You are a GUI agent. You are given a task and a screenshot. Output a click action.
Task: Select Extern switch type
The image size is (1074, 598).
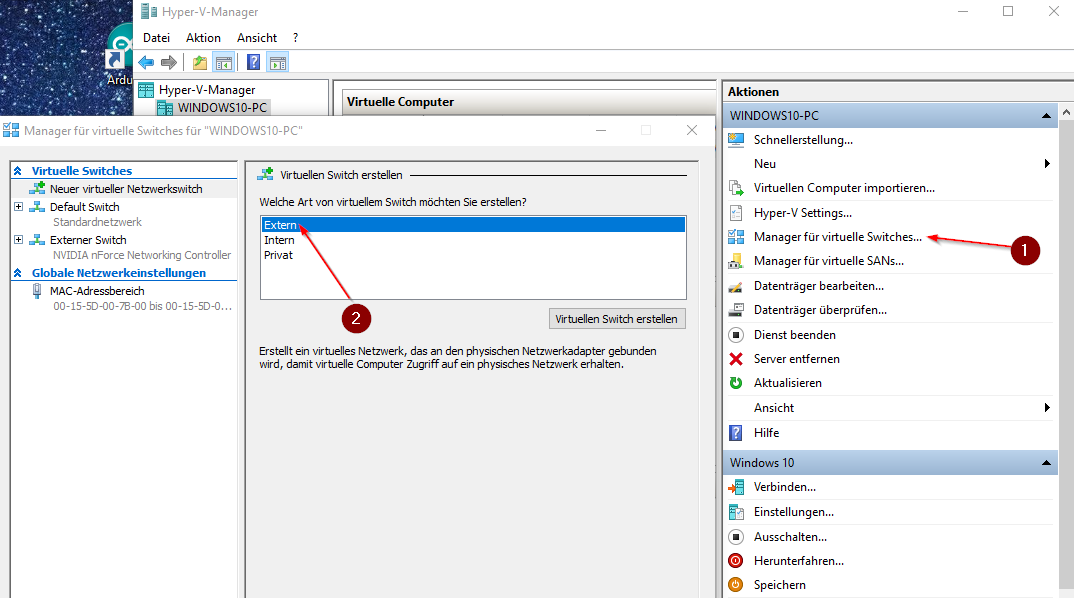[473, 225]
